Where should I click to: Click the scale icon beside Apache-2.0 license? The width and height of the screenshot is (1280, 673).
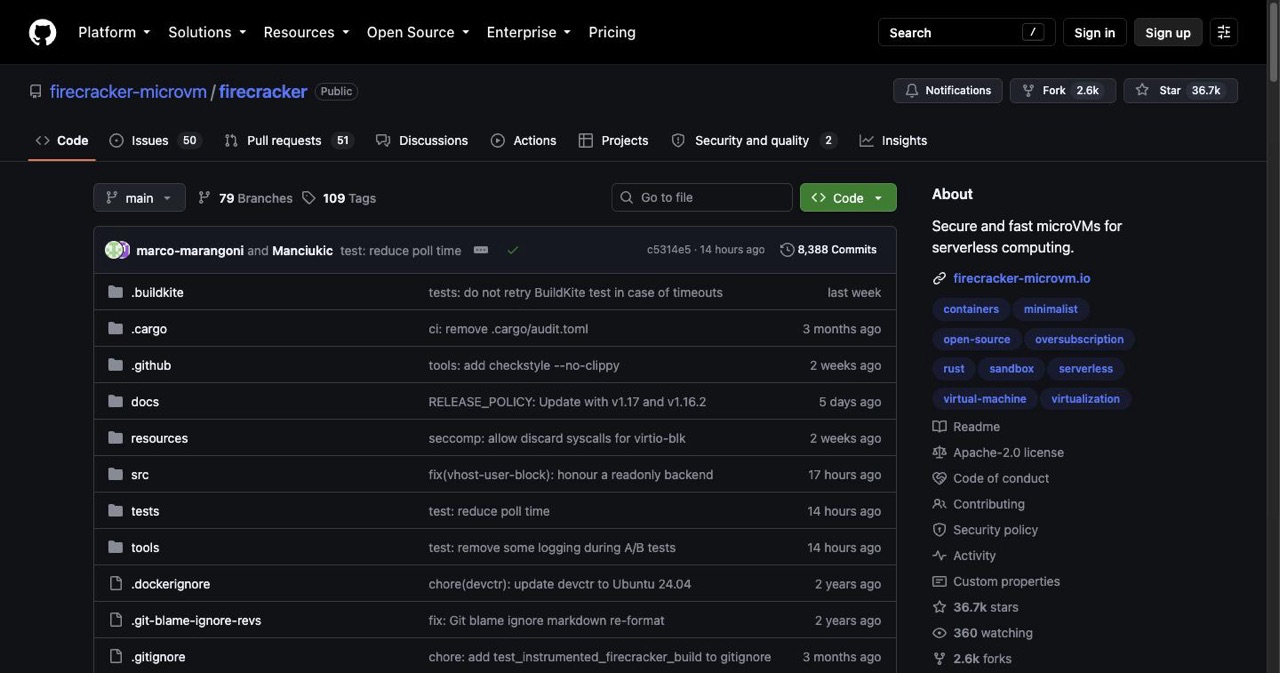click(x=939, y=452)
